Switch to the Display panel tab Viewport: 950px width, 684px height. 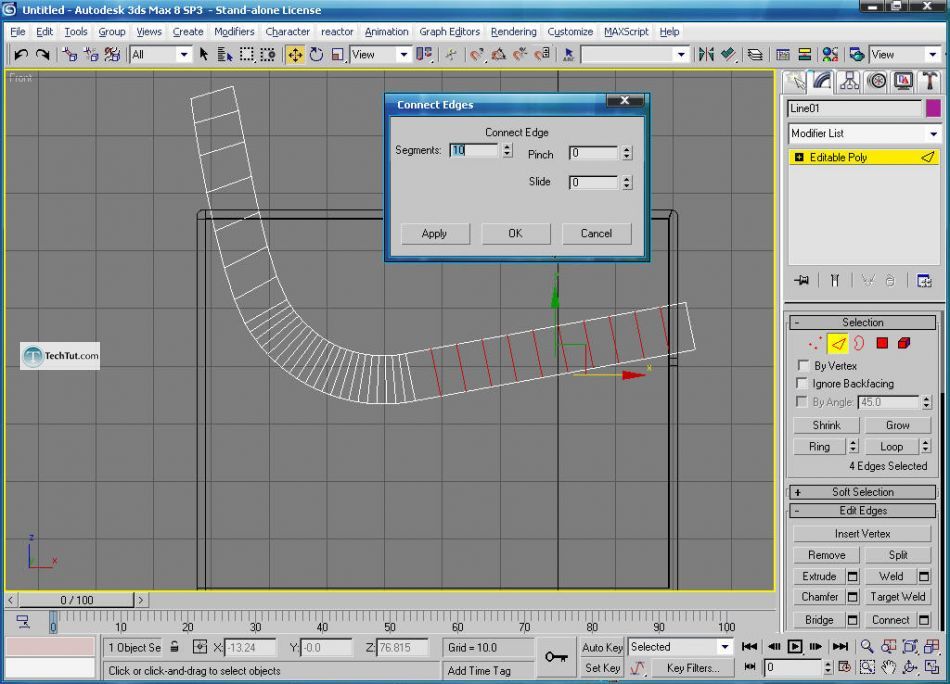[x=903, y=81]
